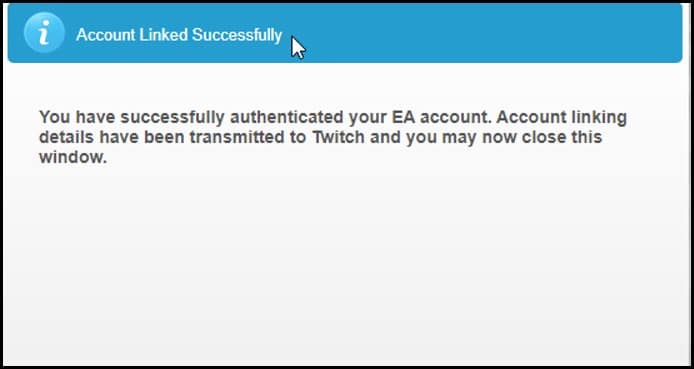The width and height of the screenshot is (694, 369).
Task: Click the word "window." ending the message
Action: pyautogui.click(x=73, y=157)
